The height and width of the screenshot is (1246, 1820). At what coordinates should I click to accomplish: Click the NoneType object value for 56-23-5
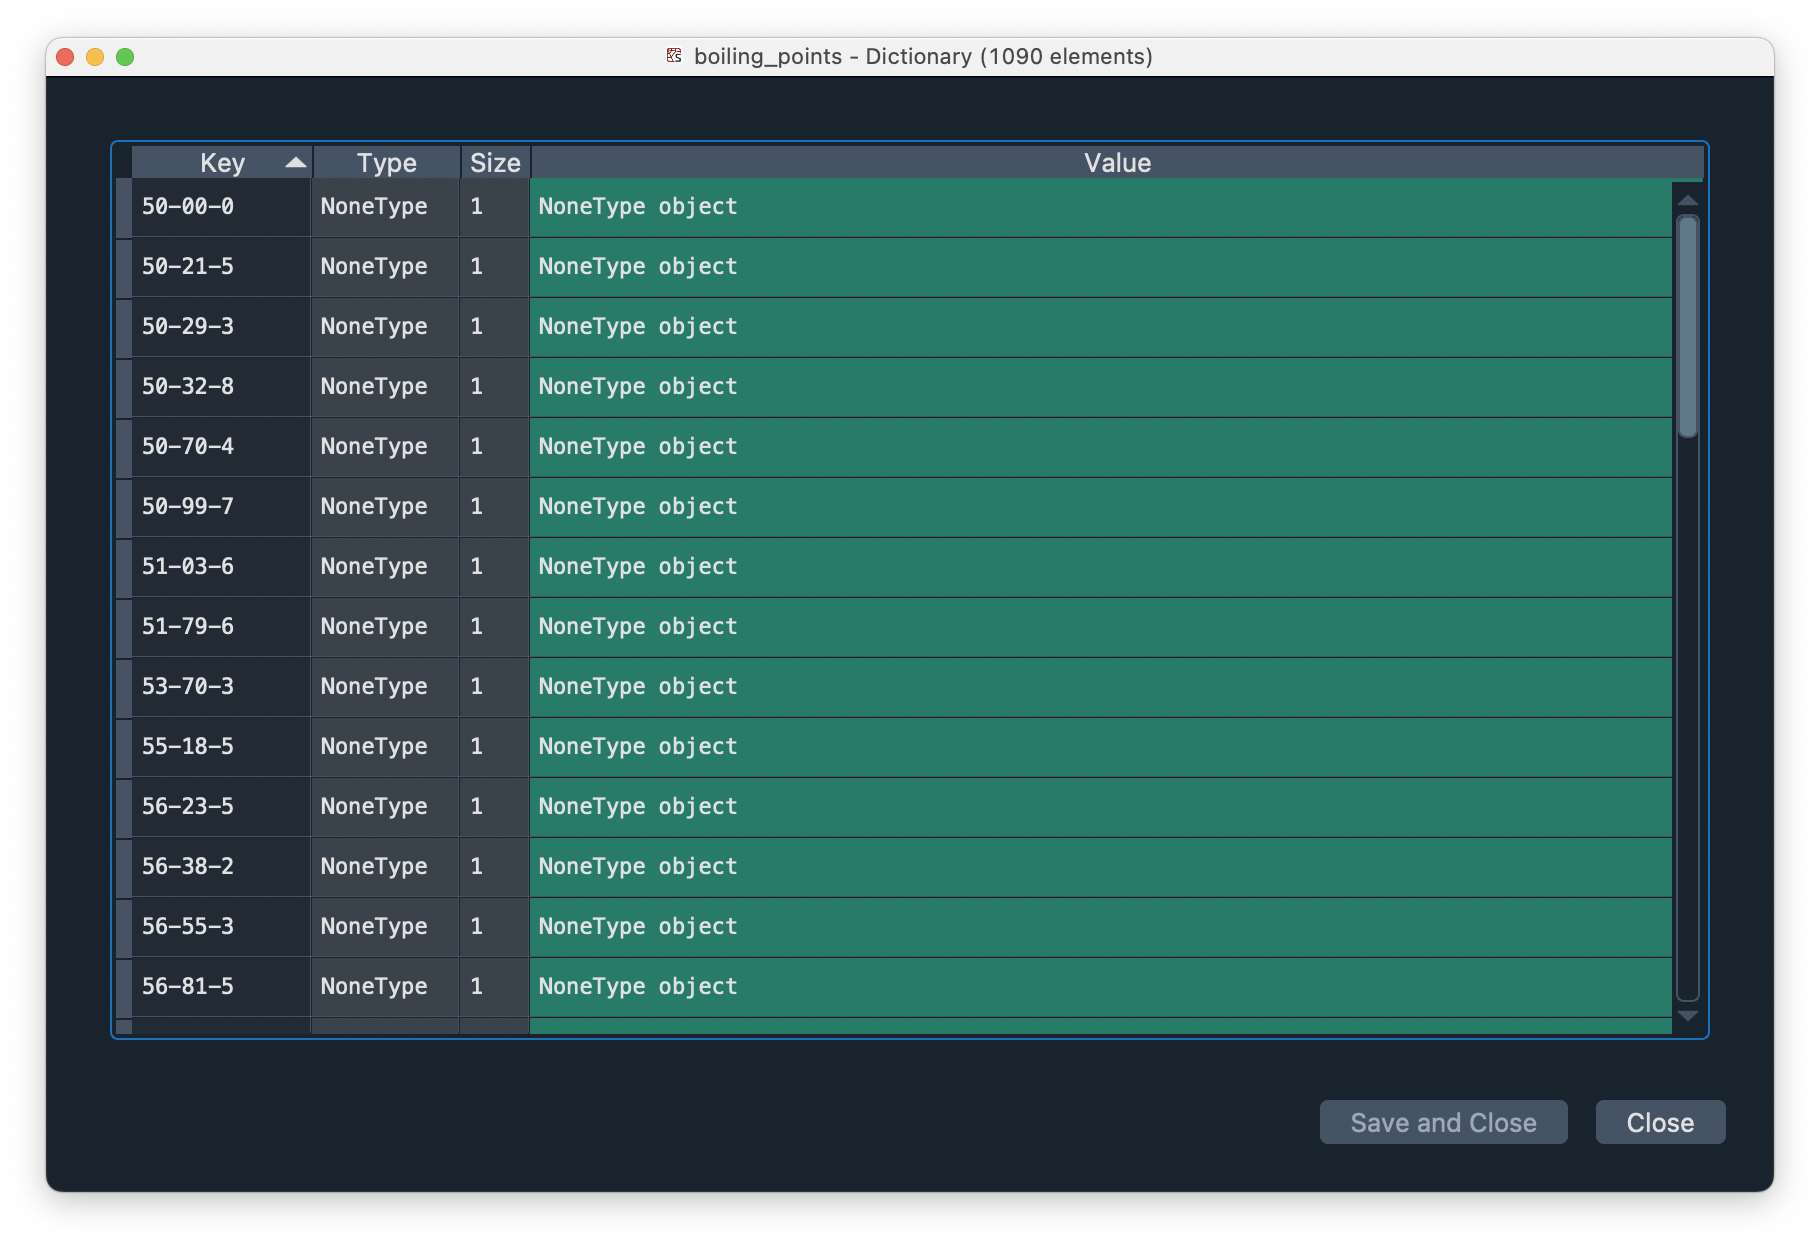click(x=1101, y=807)
